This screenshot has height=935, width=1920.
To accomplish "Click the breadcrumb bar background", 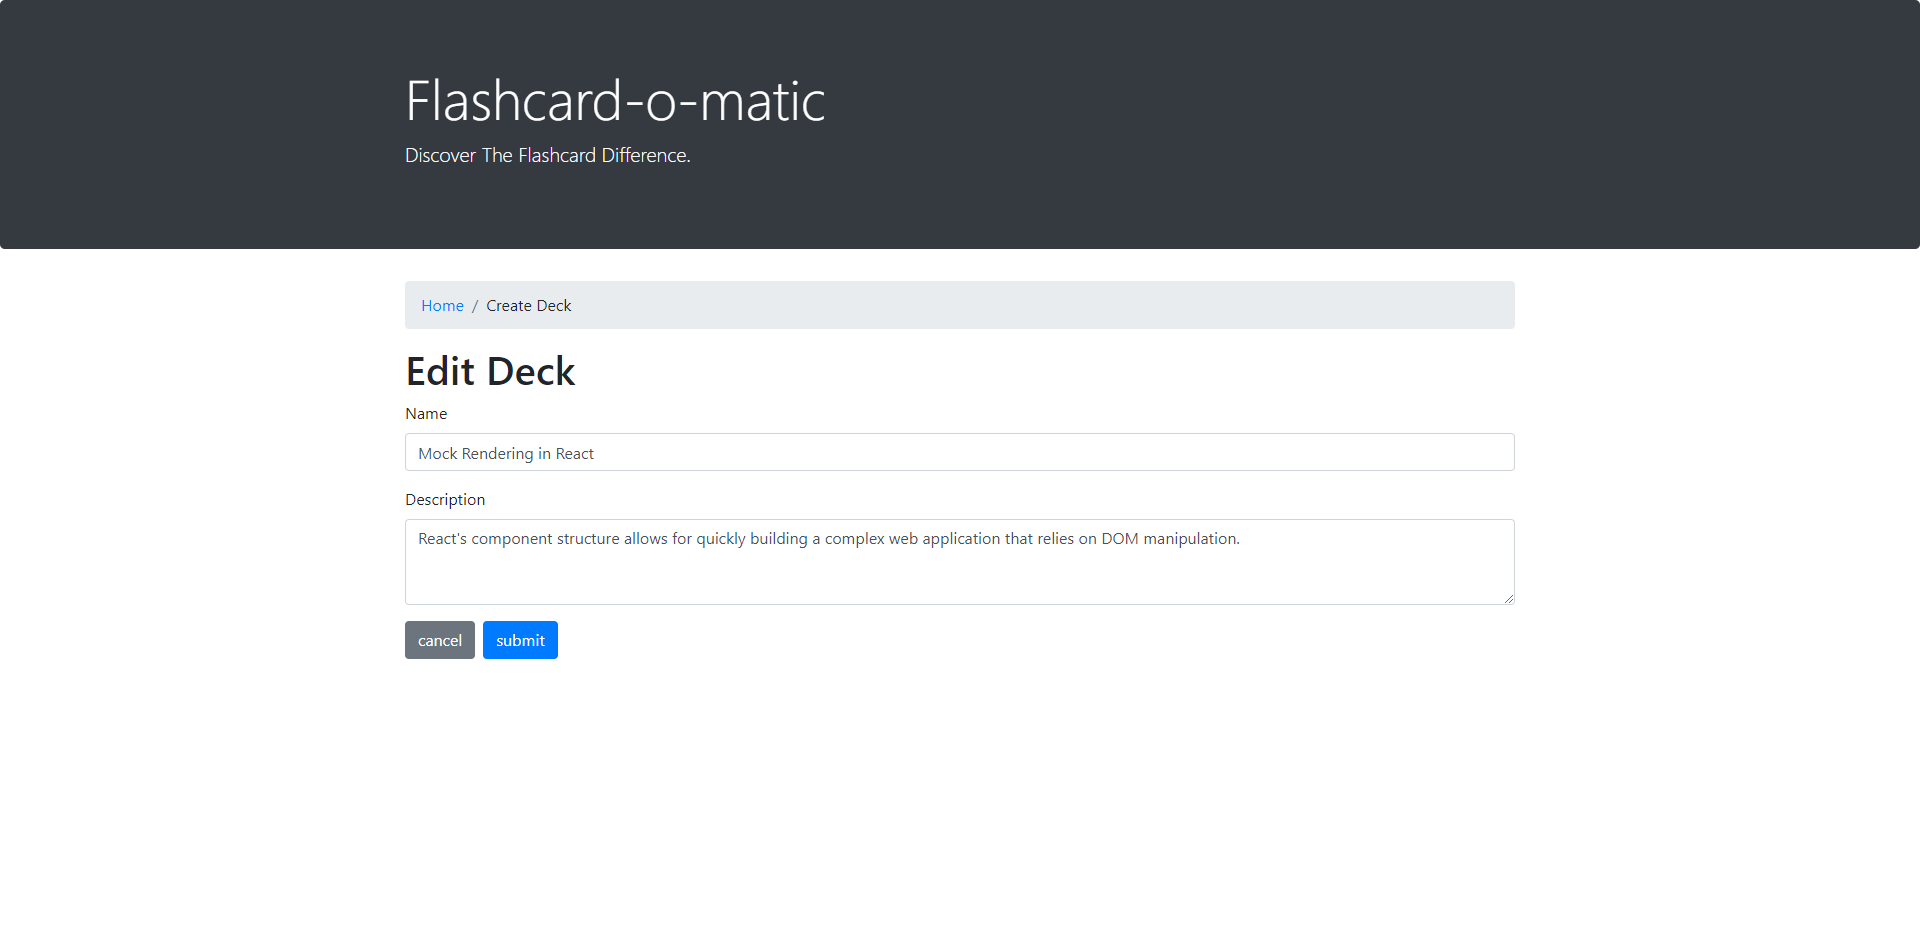I will [x=1100, y=305].
